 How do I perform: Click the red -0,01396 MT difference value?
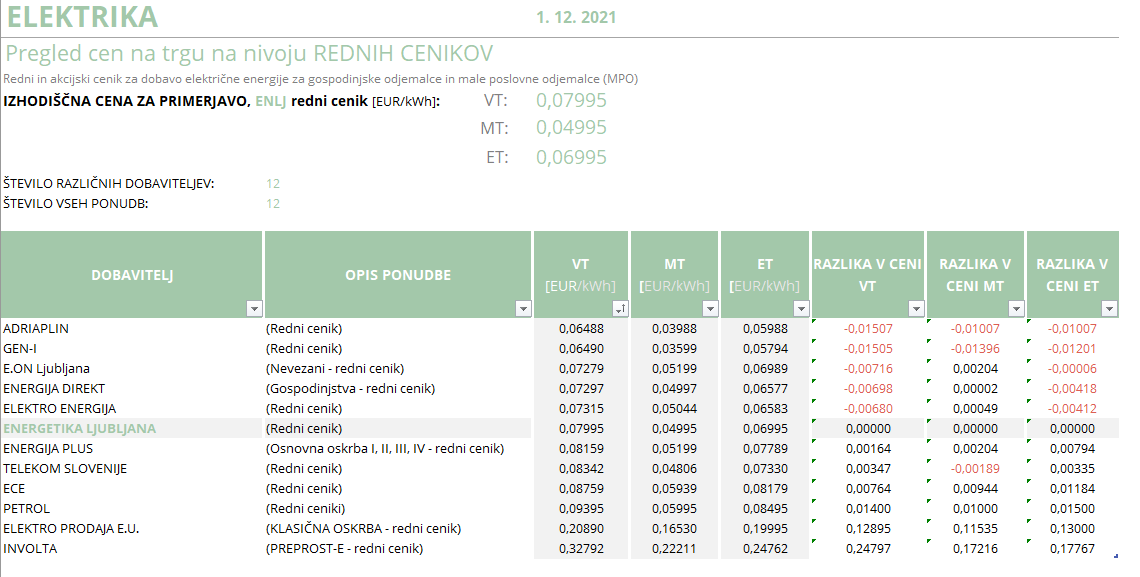[x=974, y=348]
